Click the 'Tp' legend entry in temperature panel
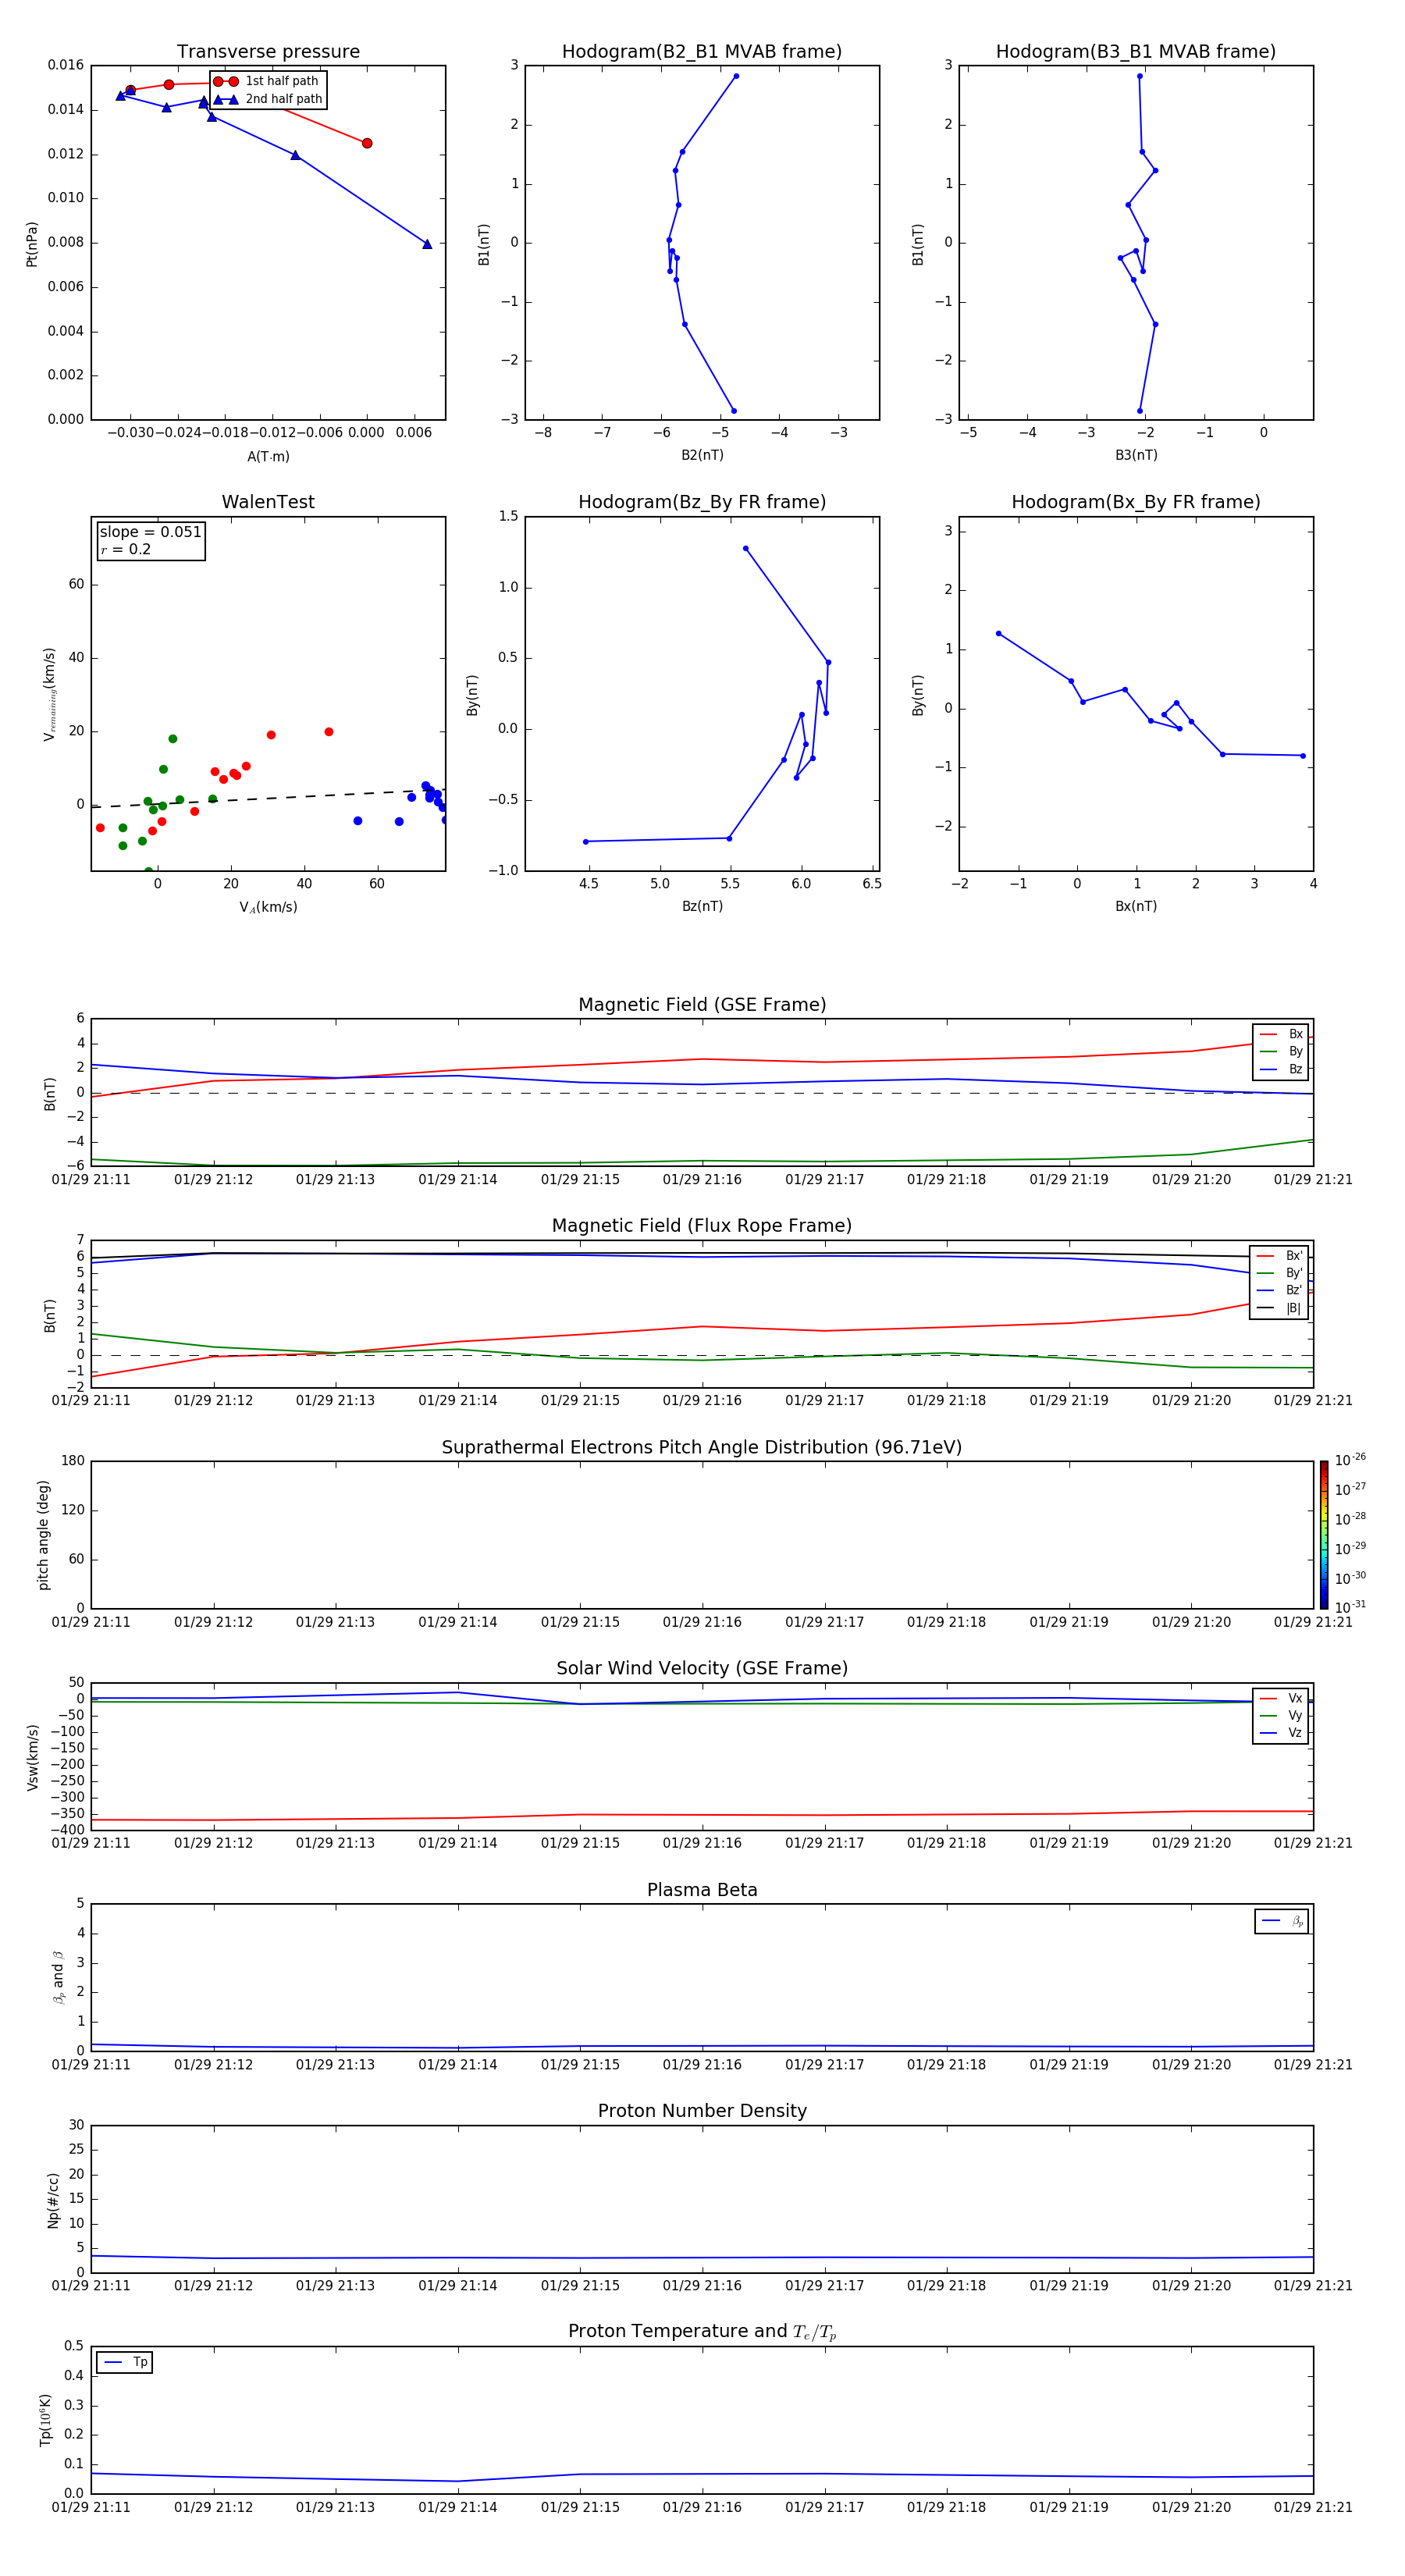 125,2362
